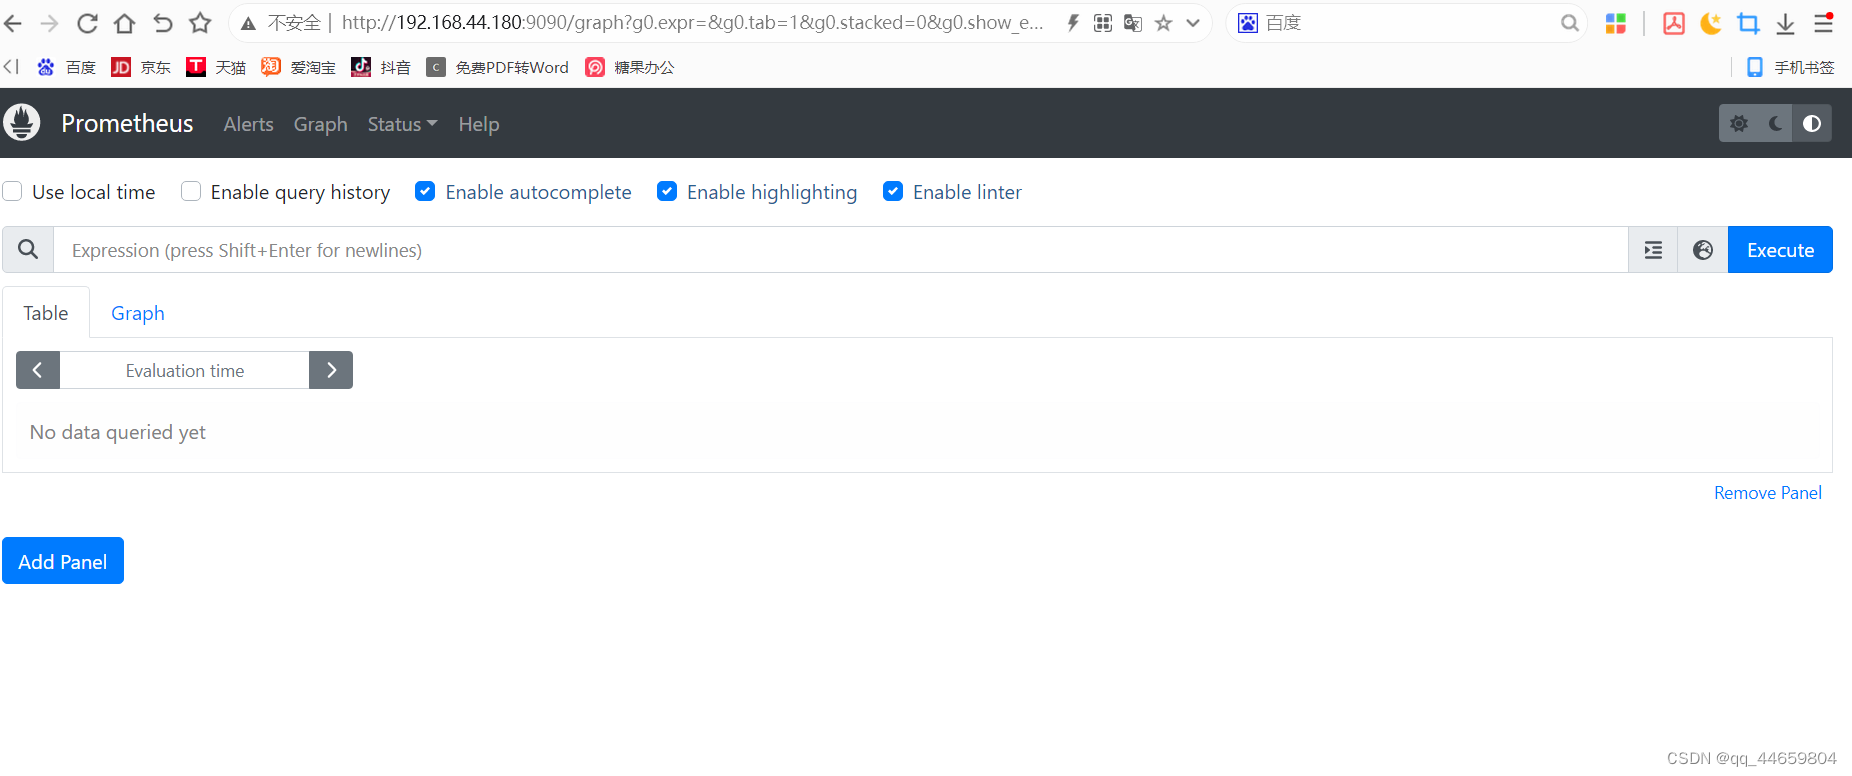Go to browser home page icon
Image resolution: width=1852 pixels, height=776 pixels.
click(x=124, y=23)
